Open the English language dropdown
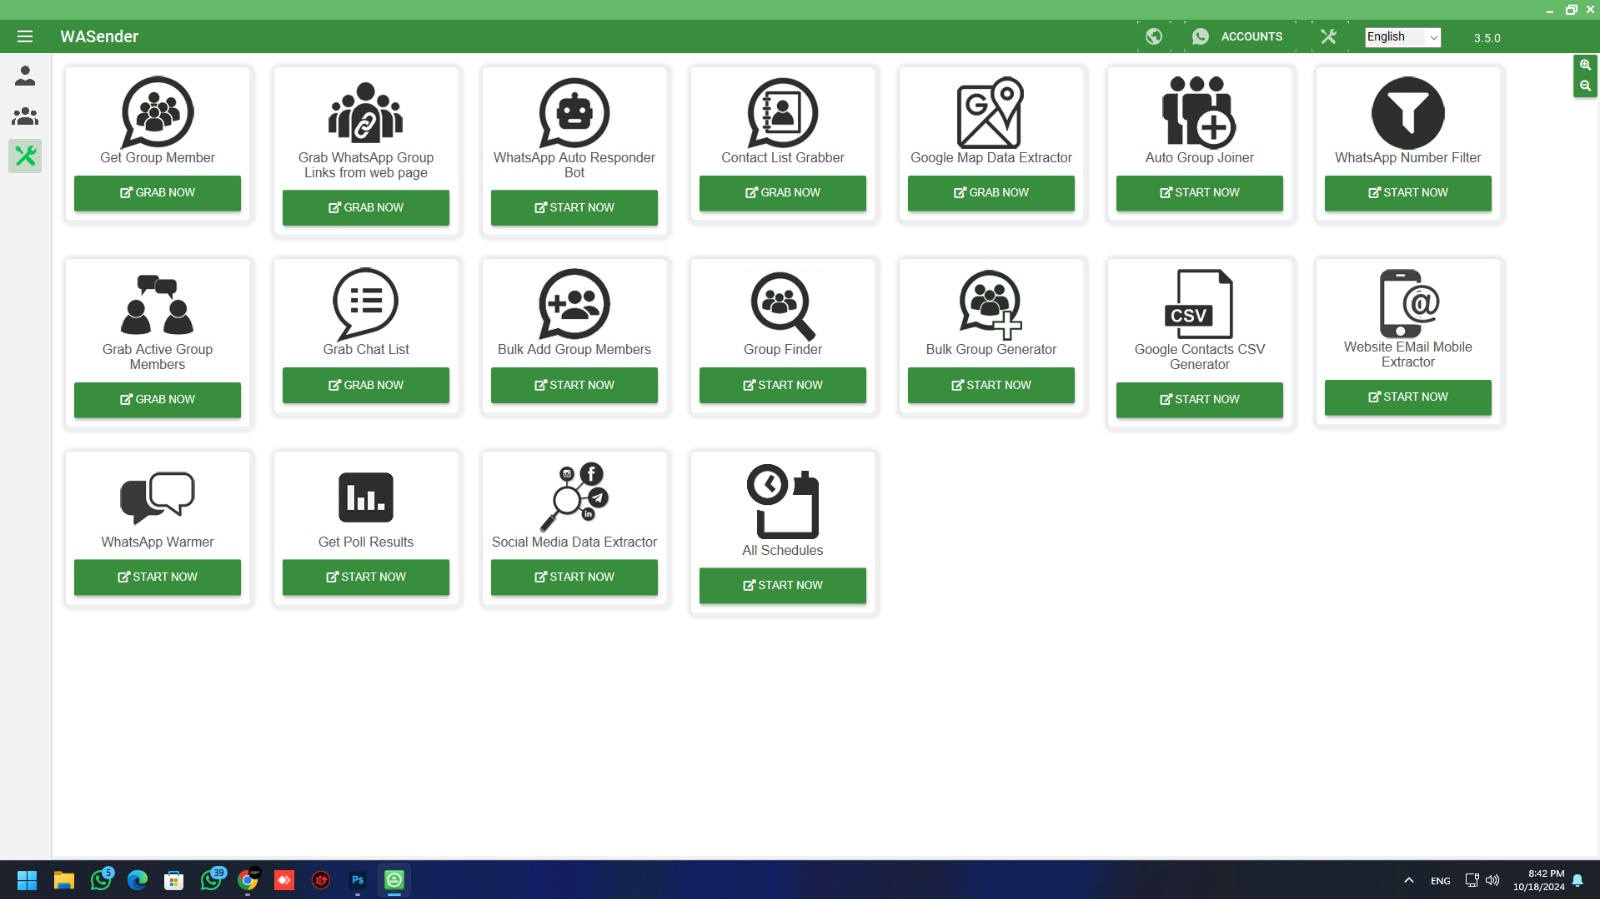The height and width of the screenshot is (899, 1600). click(x=1403, y=37)
